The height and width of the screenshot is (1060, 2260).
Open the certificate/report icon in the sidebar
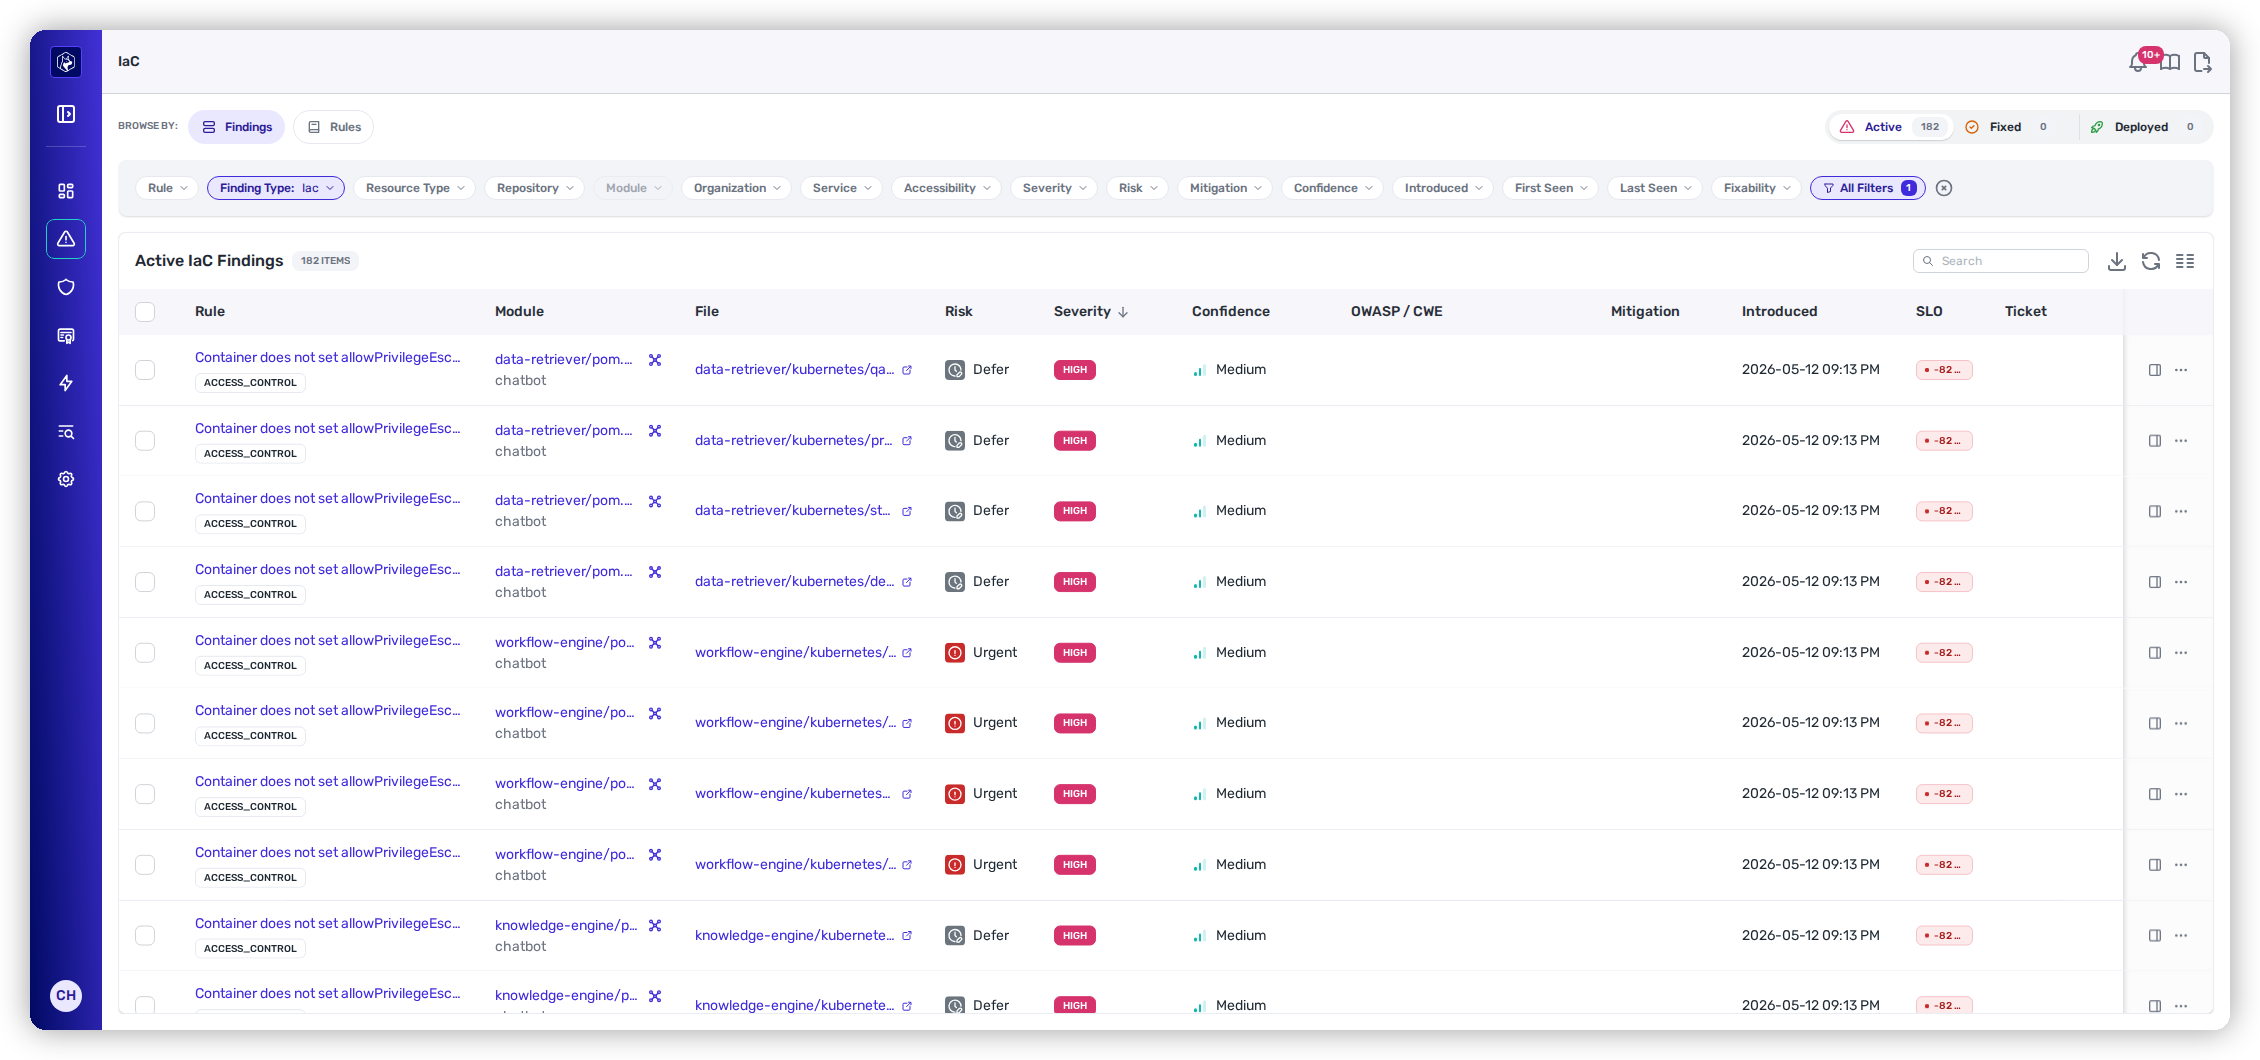click(x=66, y=335)
